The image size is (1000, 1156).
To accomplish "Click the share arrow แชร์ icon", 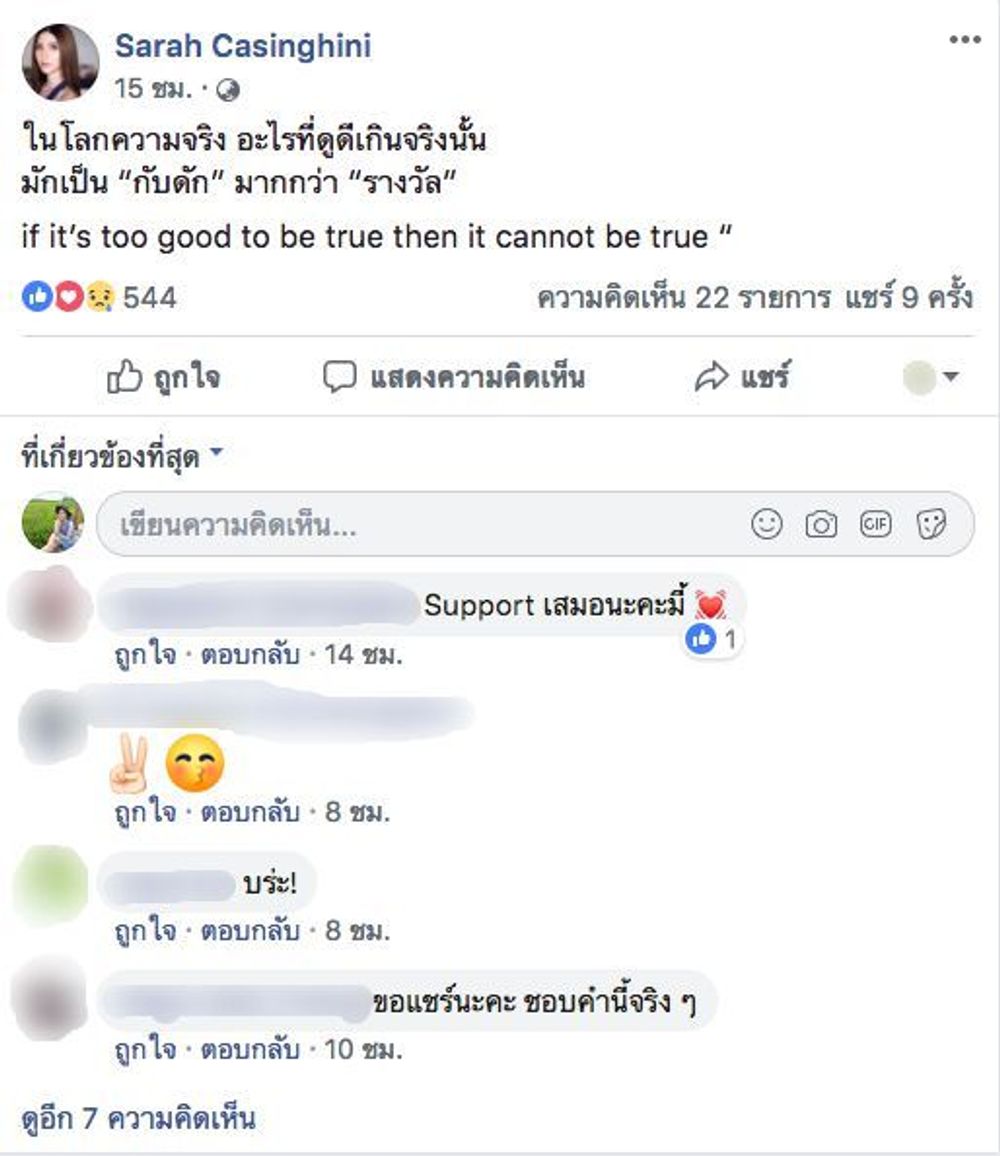I will coord(712,377).
